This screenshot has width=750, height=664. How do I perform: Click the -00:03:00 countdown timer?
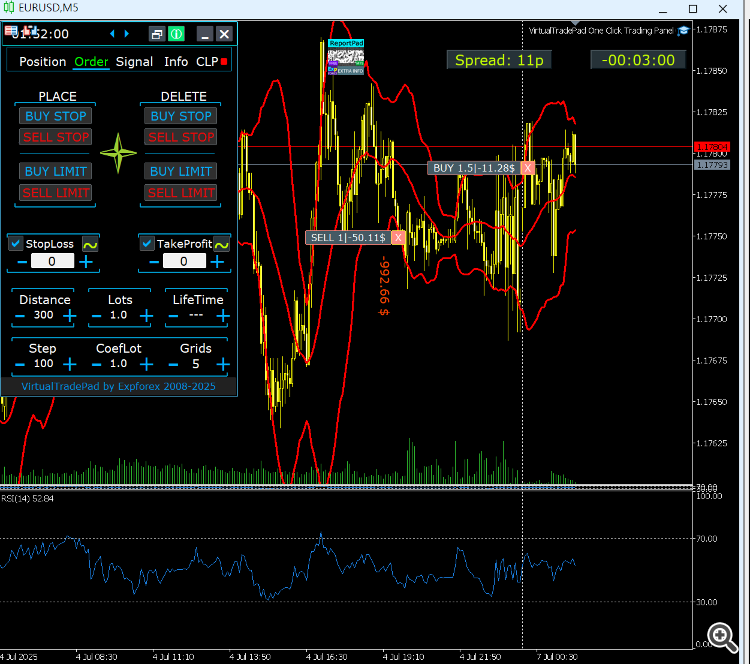(x=638, y=60)
